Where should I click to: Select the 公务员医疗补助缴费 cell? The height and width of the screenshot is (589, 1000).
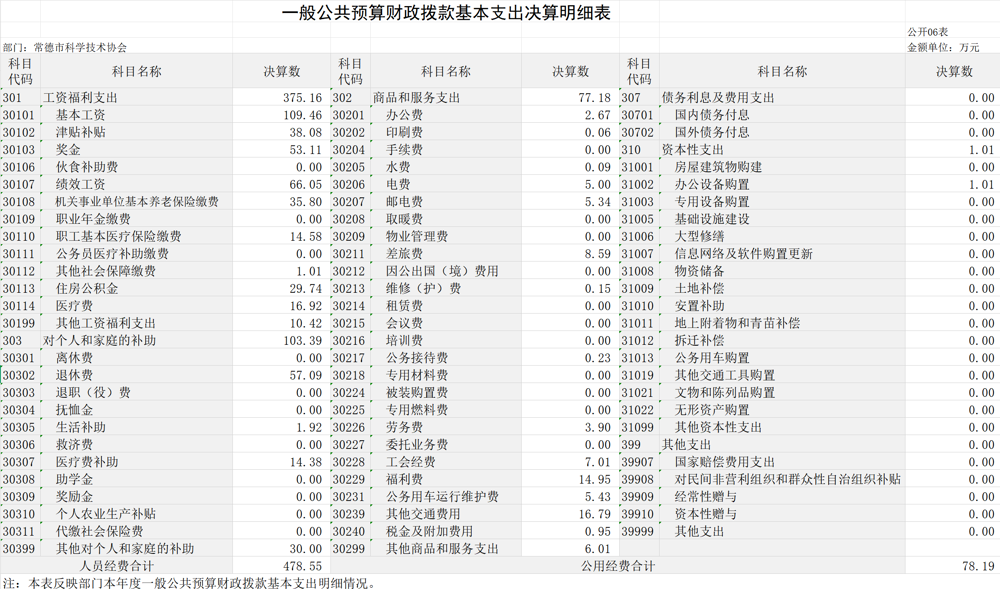click(112, 254)
